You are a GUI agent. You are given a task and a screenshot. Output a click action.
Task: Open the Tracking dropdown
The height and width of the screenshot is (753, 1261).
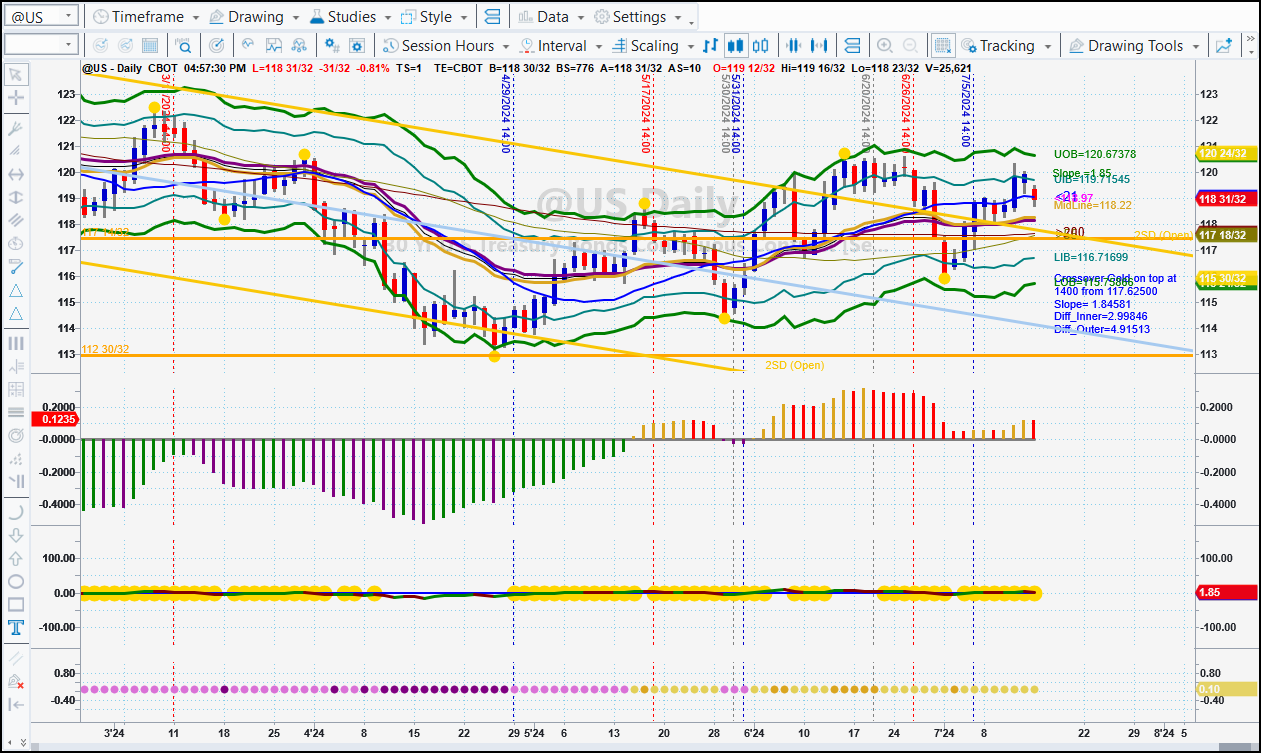coord(1005,45)
